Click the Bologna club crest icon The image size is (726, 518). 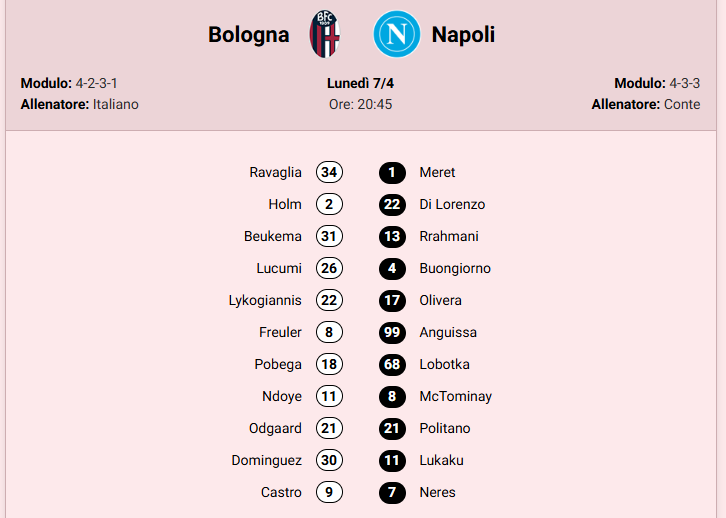pos(325,35)
